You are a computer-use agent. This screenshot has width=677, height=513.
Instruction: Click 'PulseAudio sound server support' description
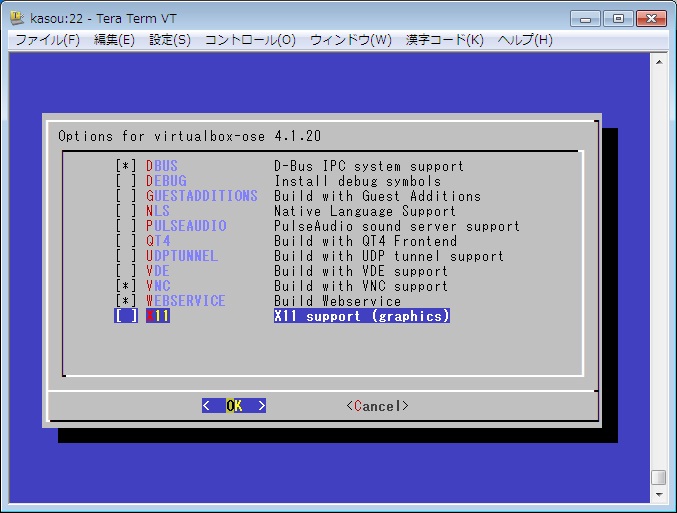[x=397, y=226]
